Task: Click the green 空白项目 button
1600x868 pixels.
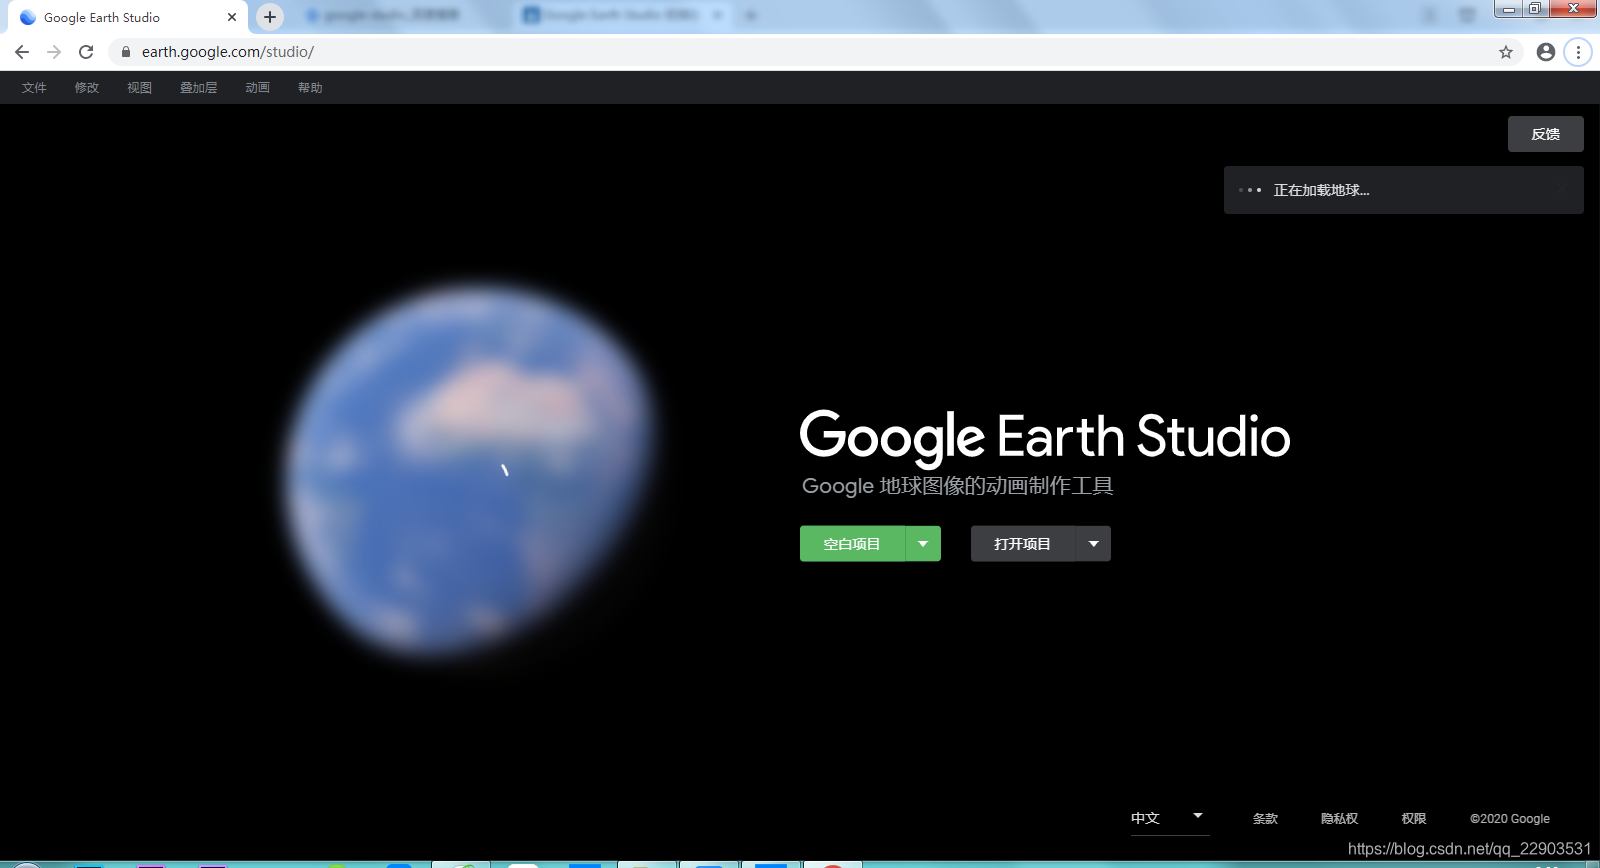Action: pyautogui.click(x=852, y=544)
